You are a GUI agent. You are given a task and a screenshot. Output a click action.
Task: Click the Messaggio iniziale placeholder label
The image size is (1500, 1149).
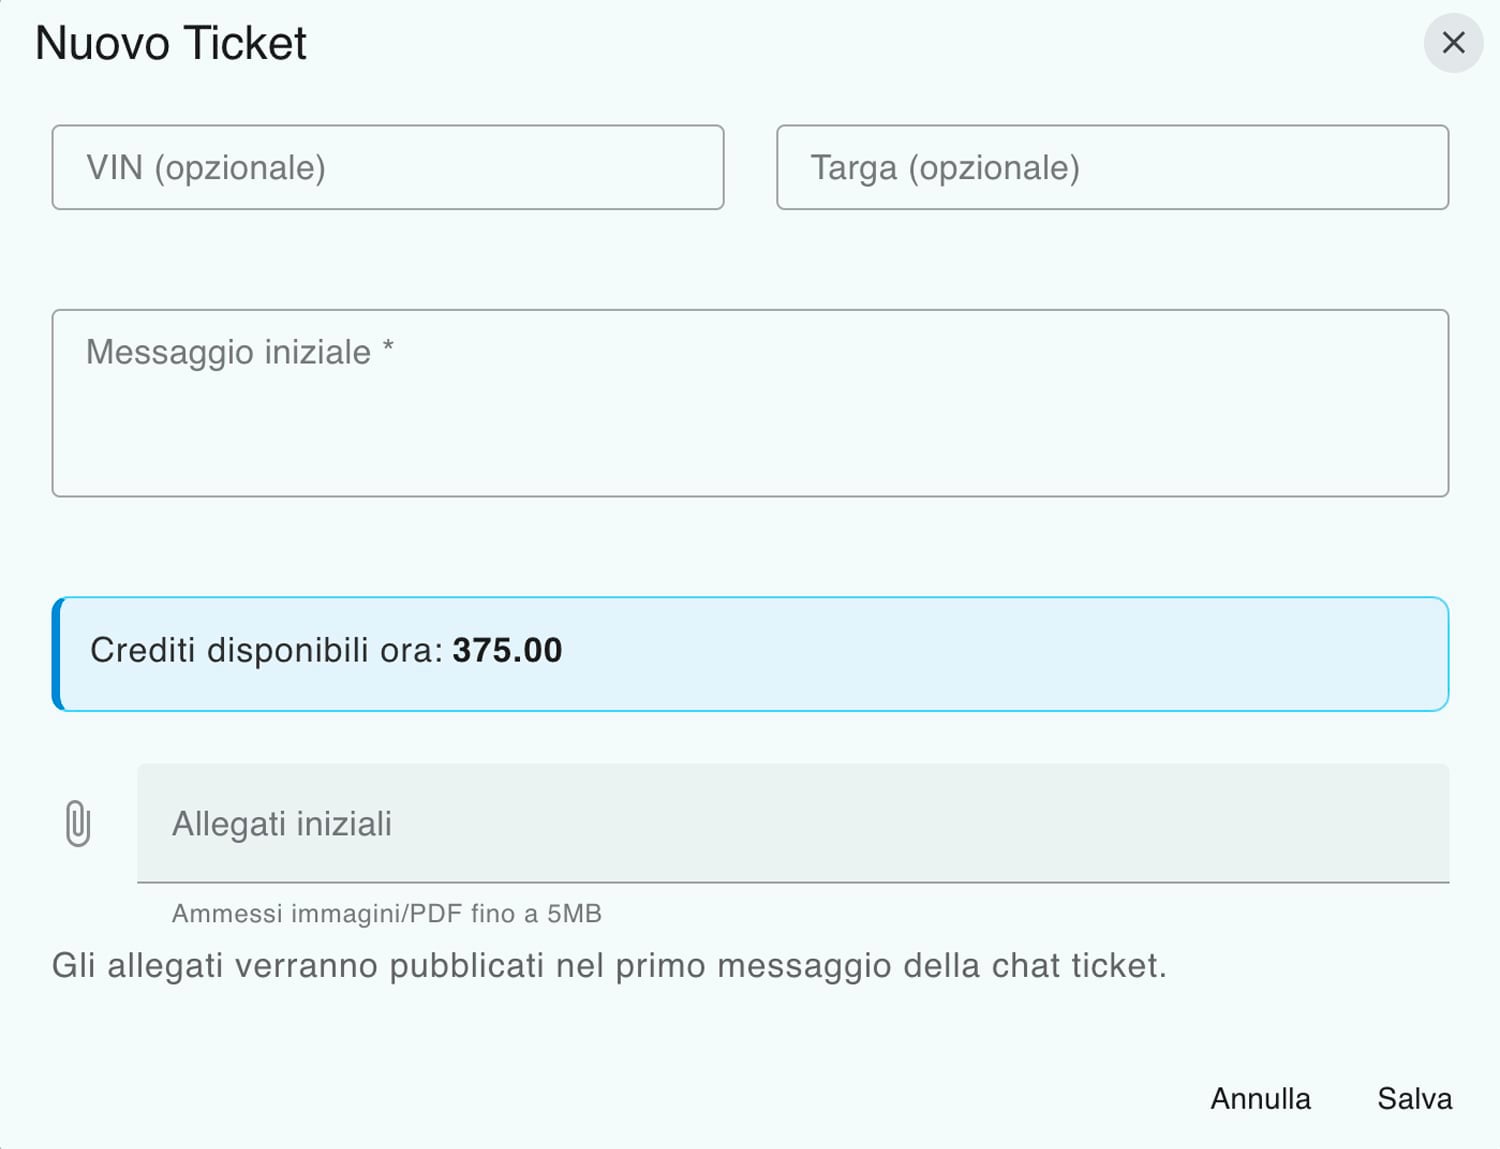(x=228, y=352)
